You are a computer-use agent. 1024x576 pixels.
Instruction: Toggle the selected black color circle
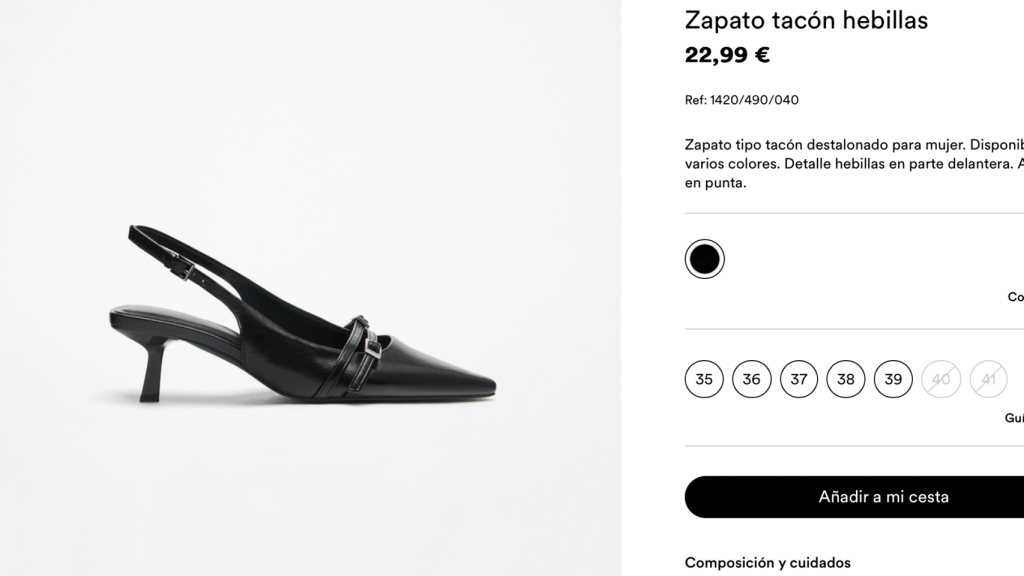tap(704, 258)
